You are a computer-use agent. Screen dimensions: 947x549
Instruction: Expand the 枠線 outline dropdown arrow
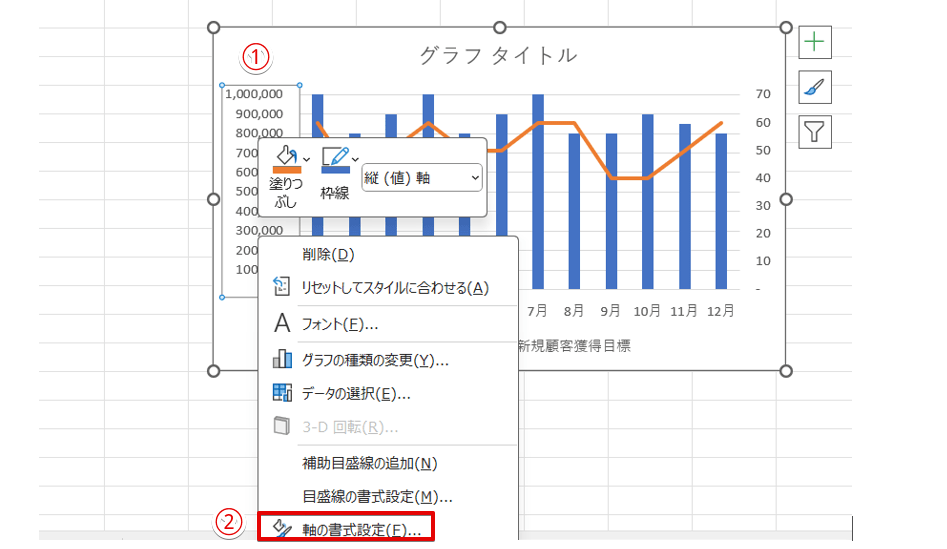click(355, 159)
